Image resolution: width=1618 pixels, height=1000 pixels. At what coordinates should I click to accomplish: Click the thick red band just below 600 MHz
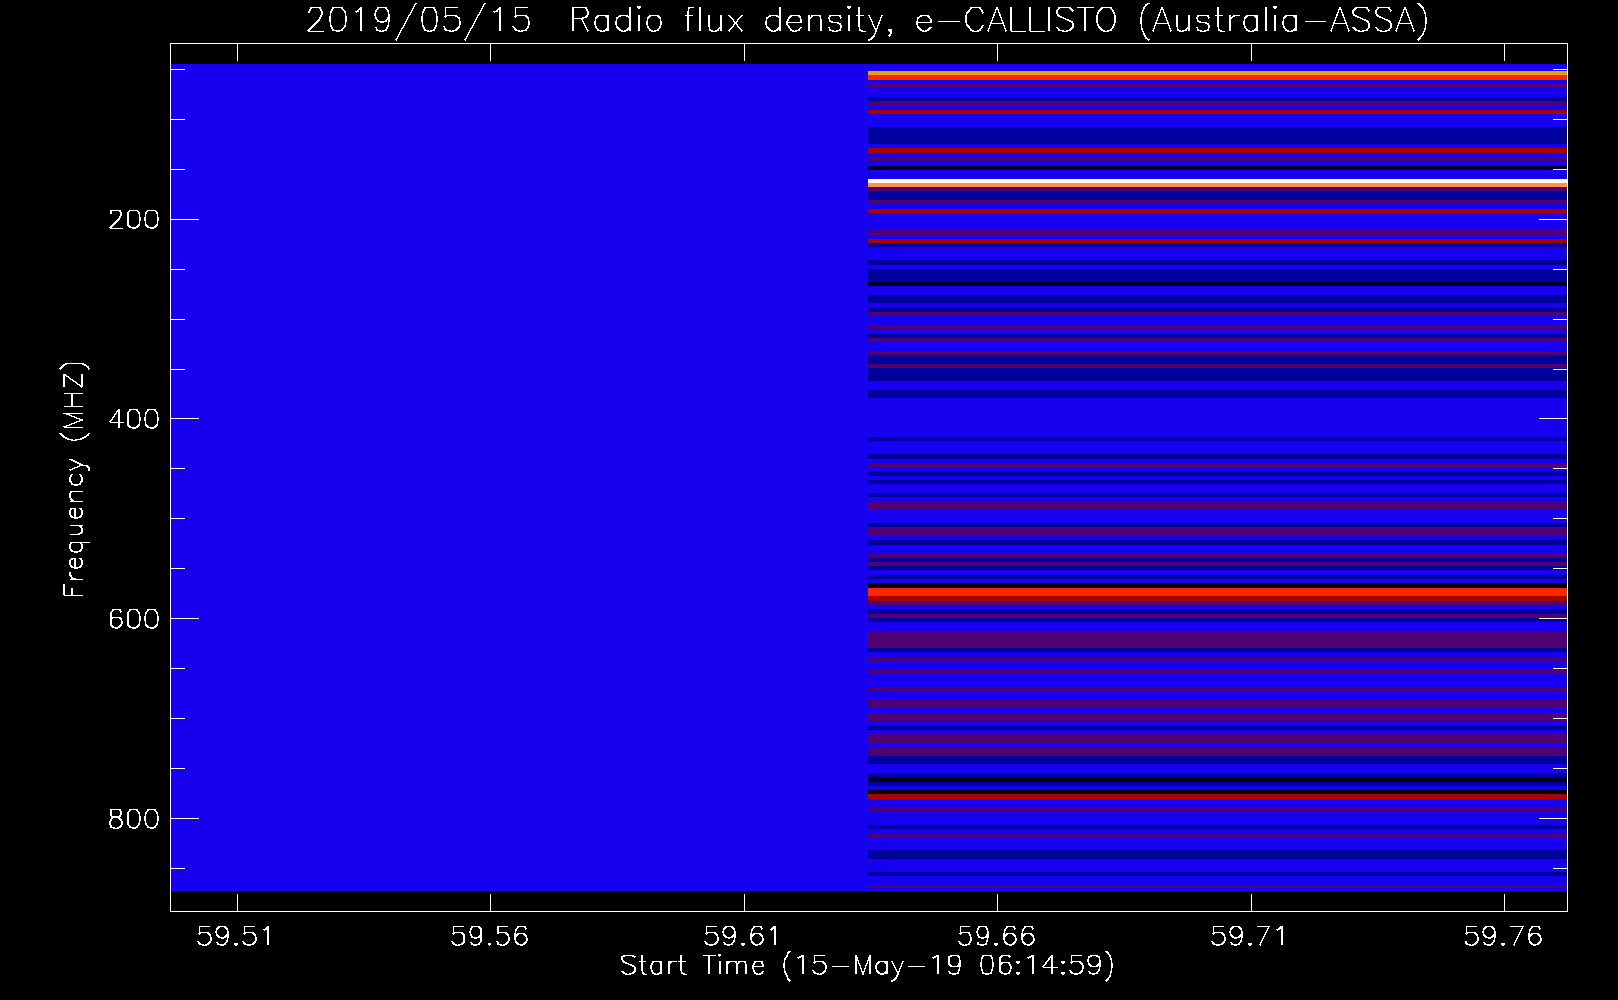1217,593
